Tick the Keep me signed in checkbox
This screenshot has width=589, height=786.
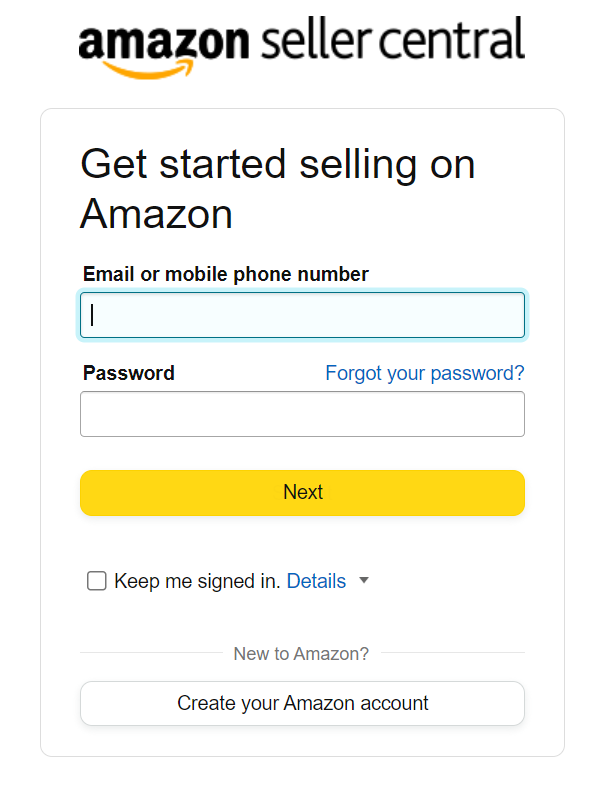pos(97,581)
